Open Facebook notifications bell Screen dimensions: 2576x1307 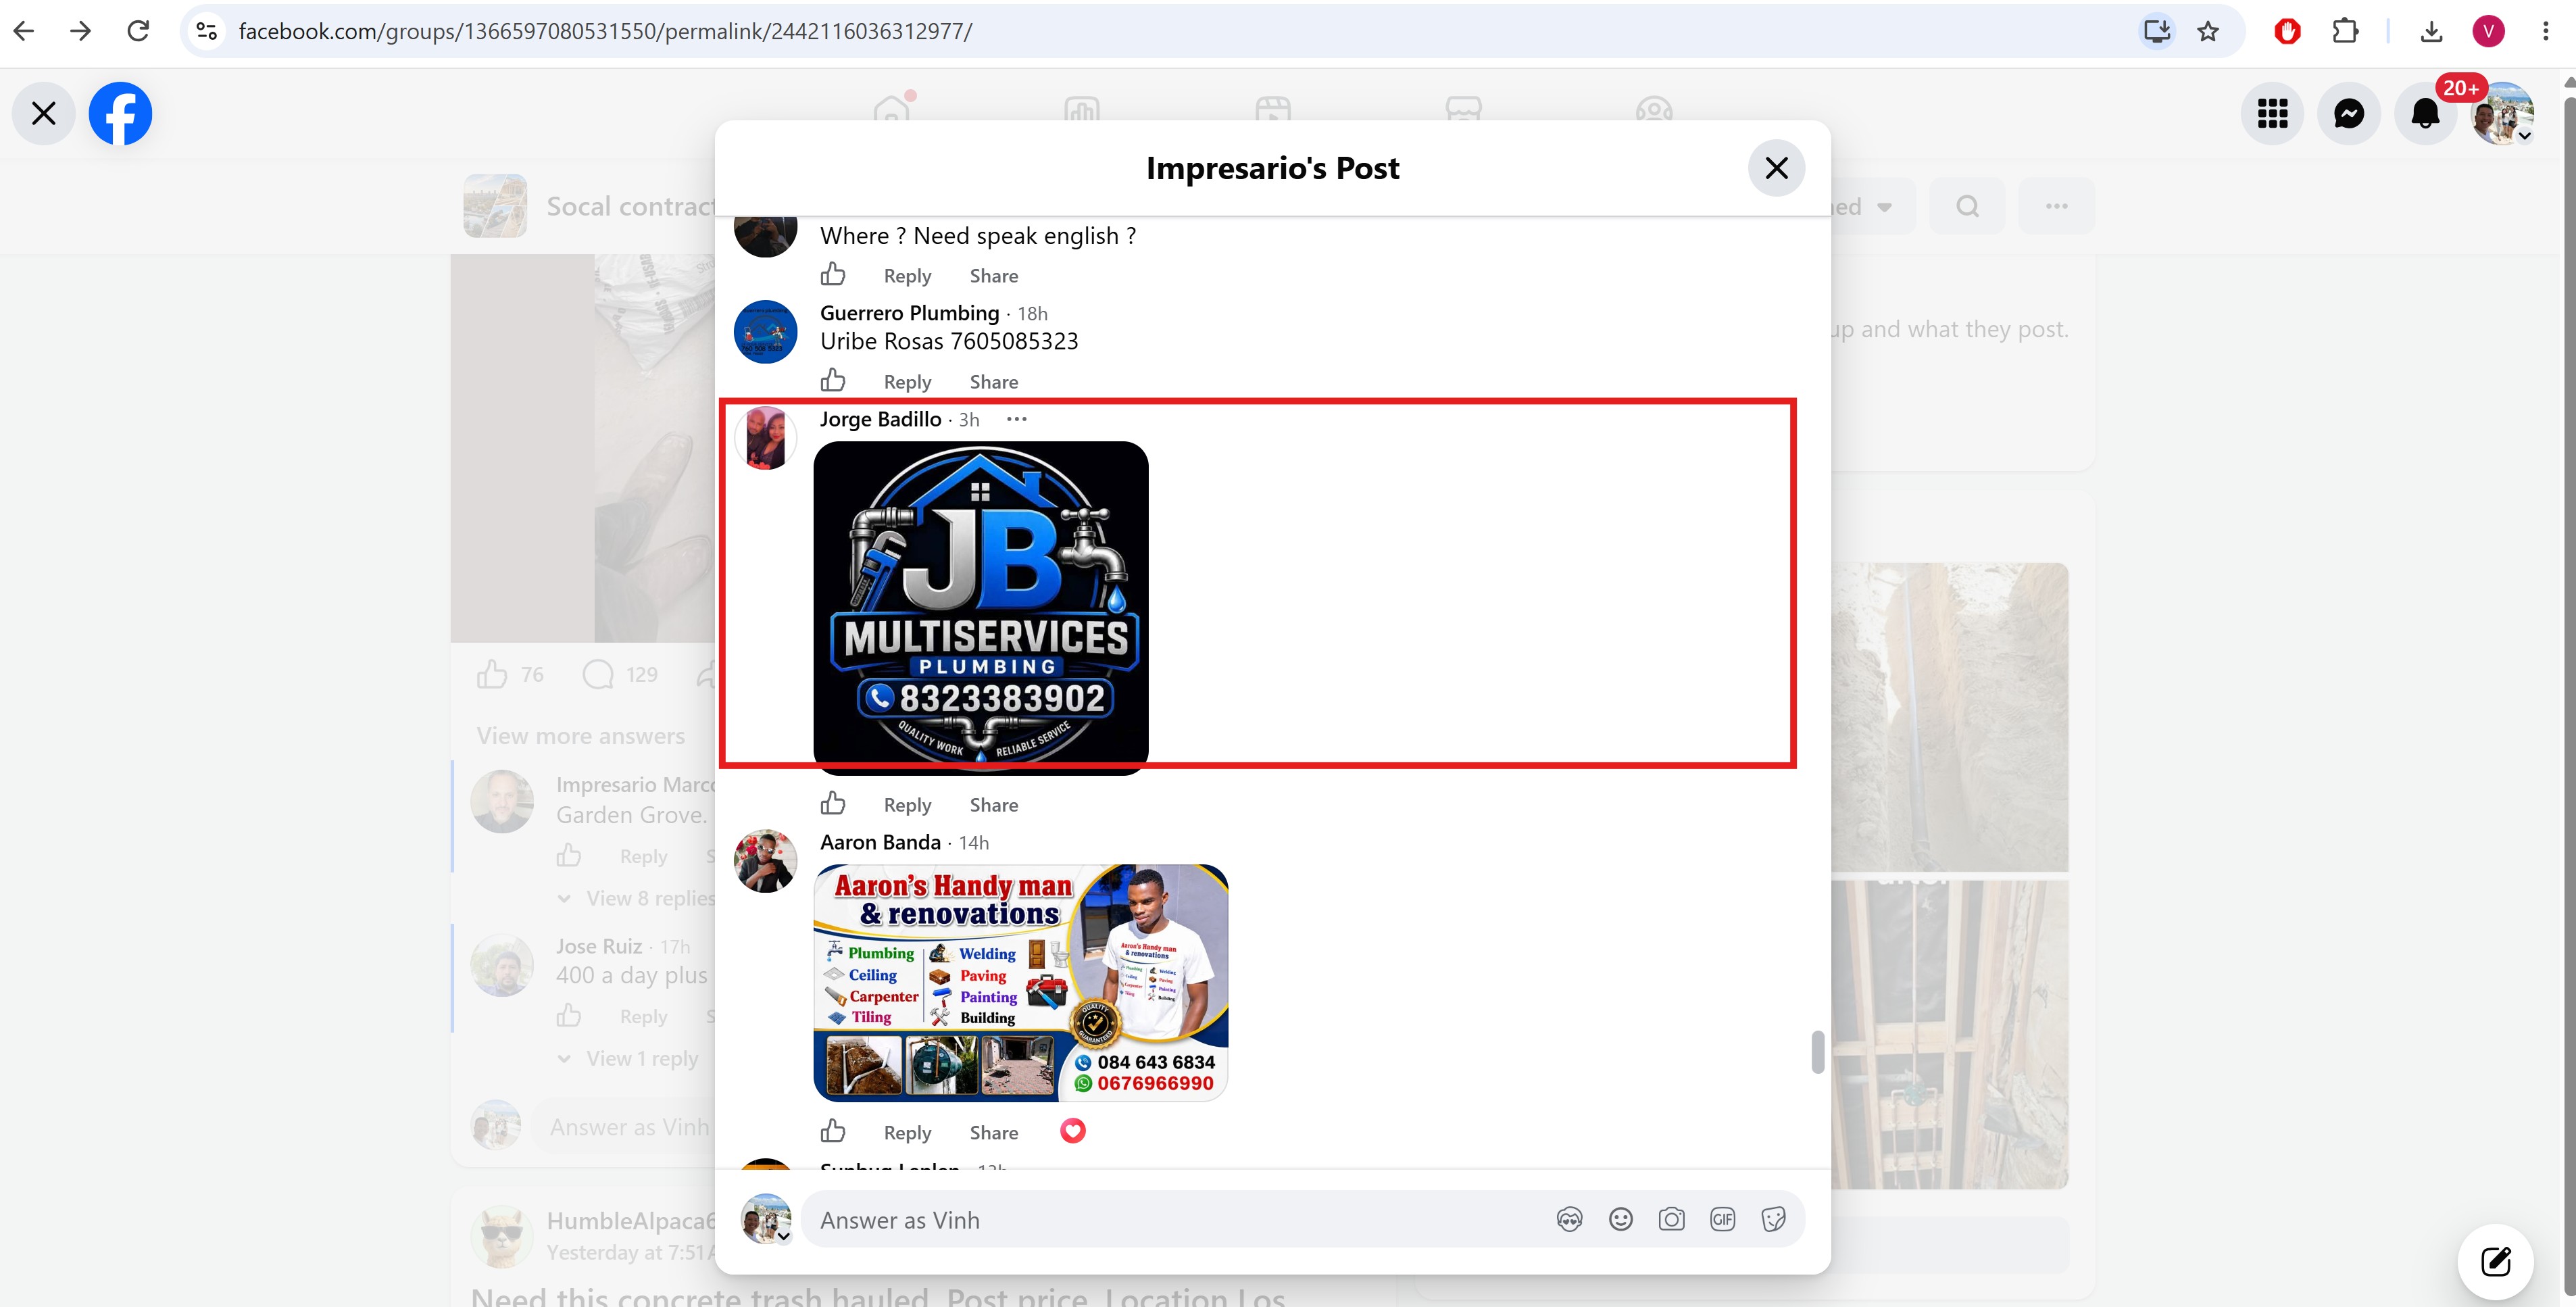[x=2425, y=113]
